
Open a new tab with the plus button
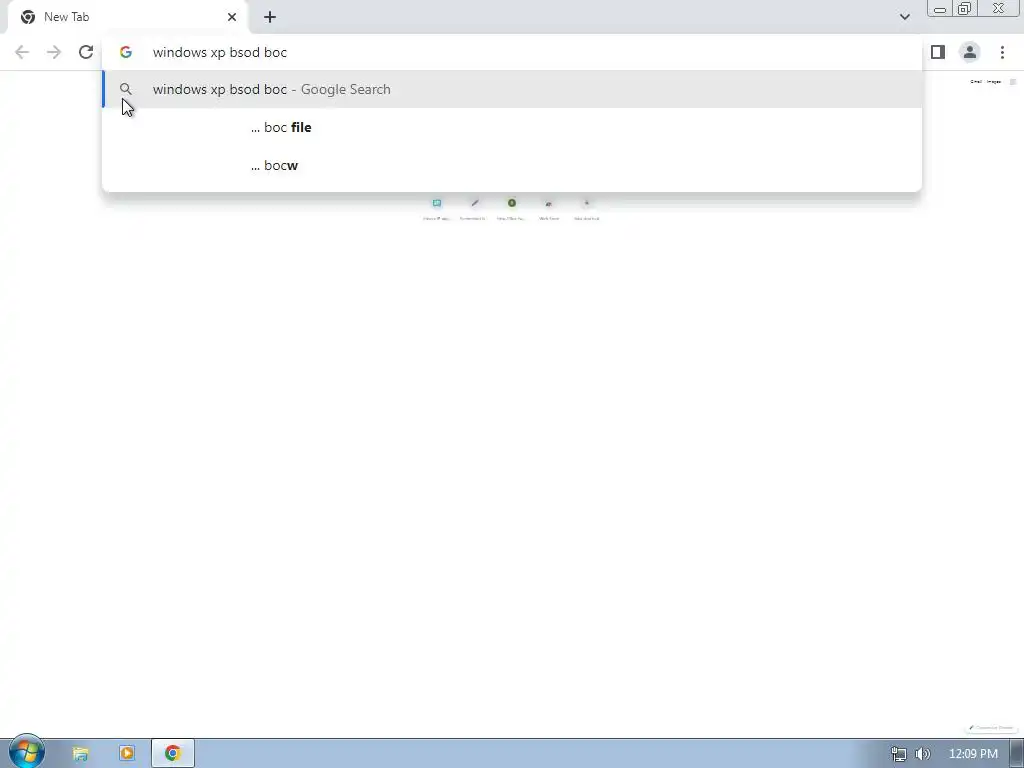point(270,17)
